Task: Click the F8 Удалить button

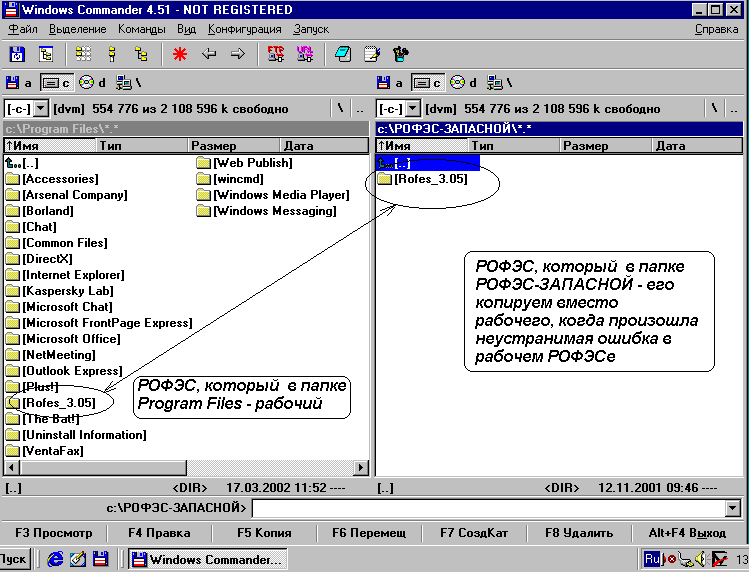Action: click(579, 533)
